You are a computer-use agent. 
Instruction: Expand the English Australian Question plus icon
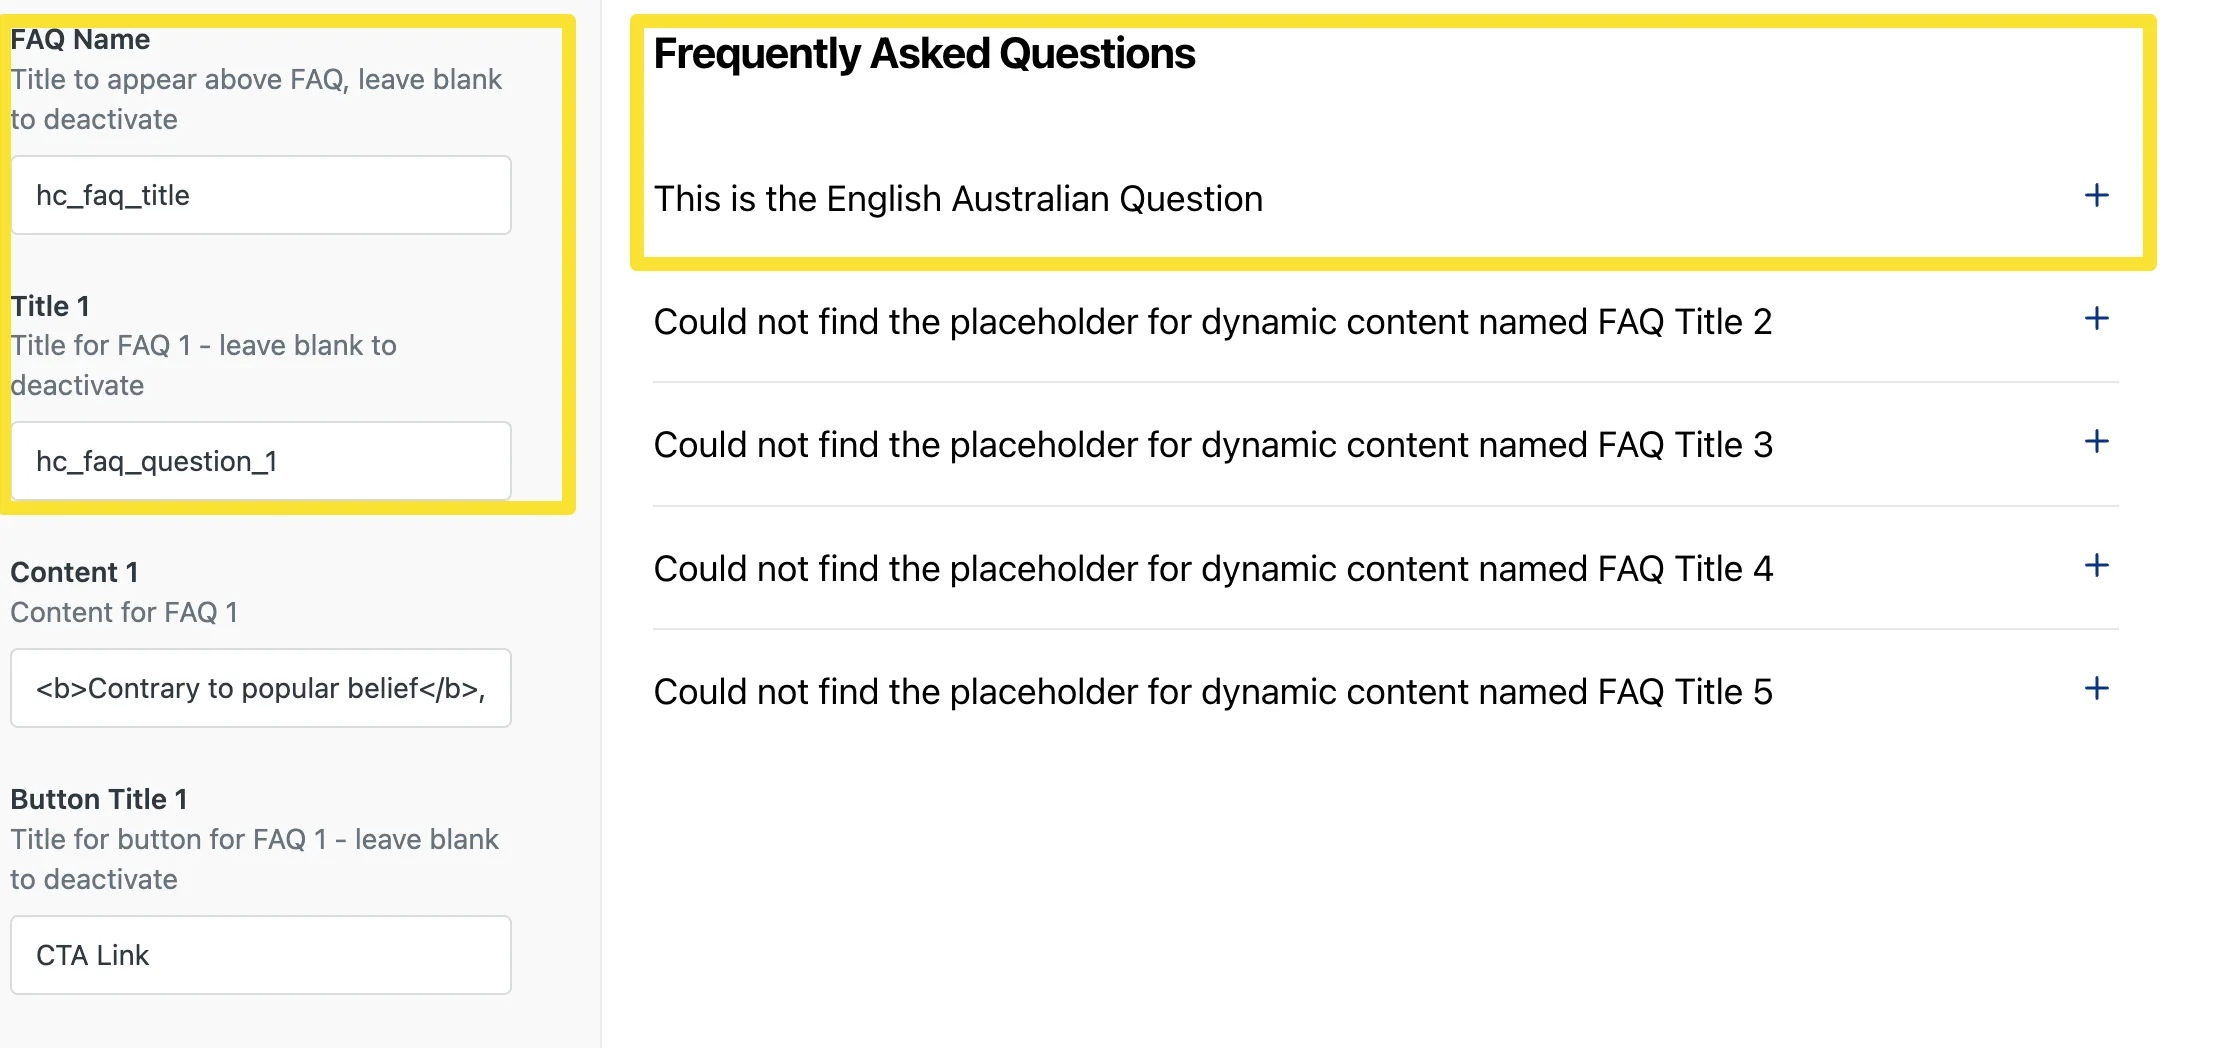pos(2096,195)
